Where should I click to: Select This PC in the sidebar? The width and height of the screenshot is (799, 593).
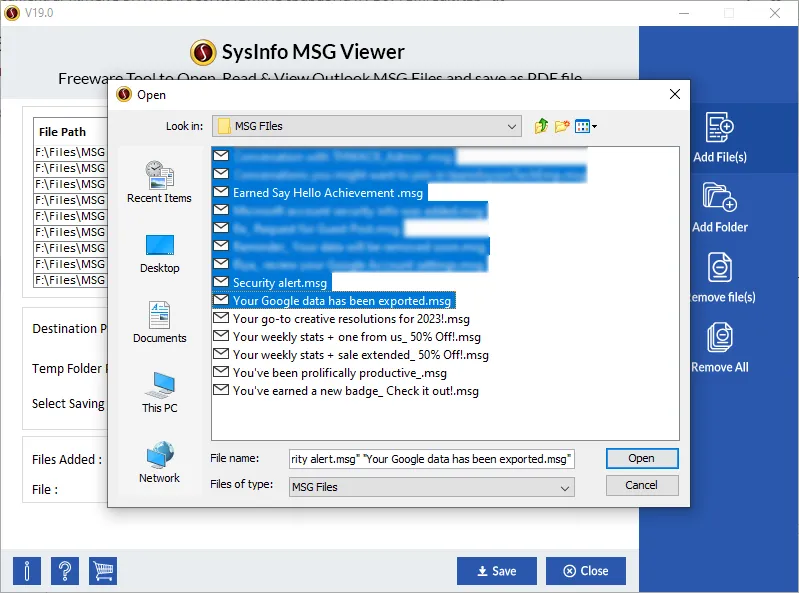(x=159, y=393)
